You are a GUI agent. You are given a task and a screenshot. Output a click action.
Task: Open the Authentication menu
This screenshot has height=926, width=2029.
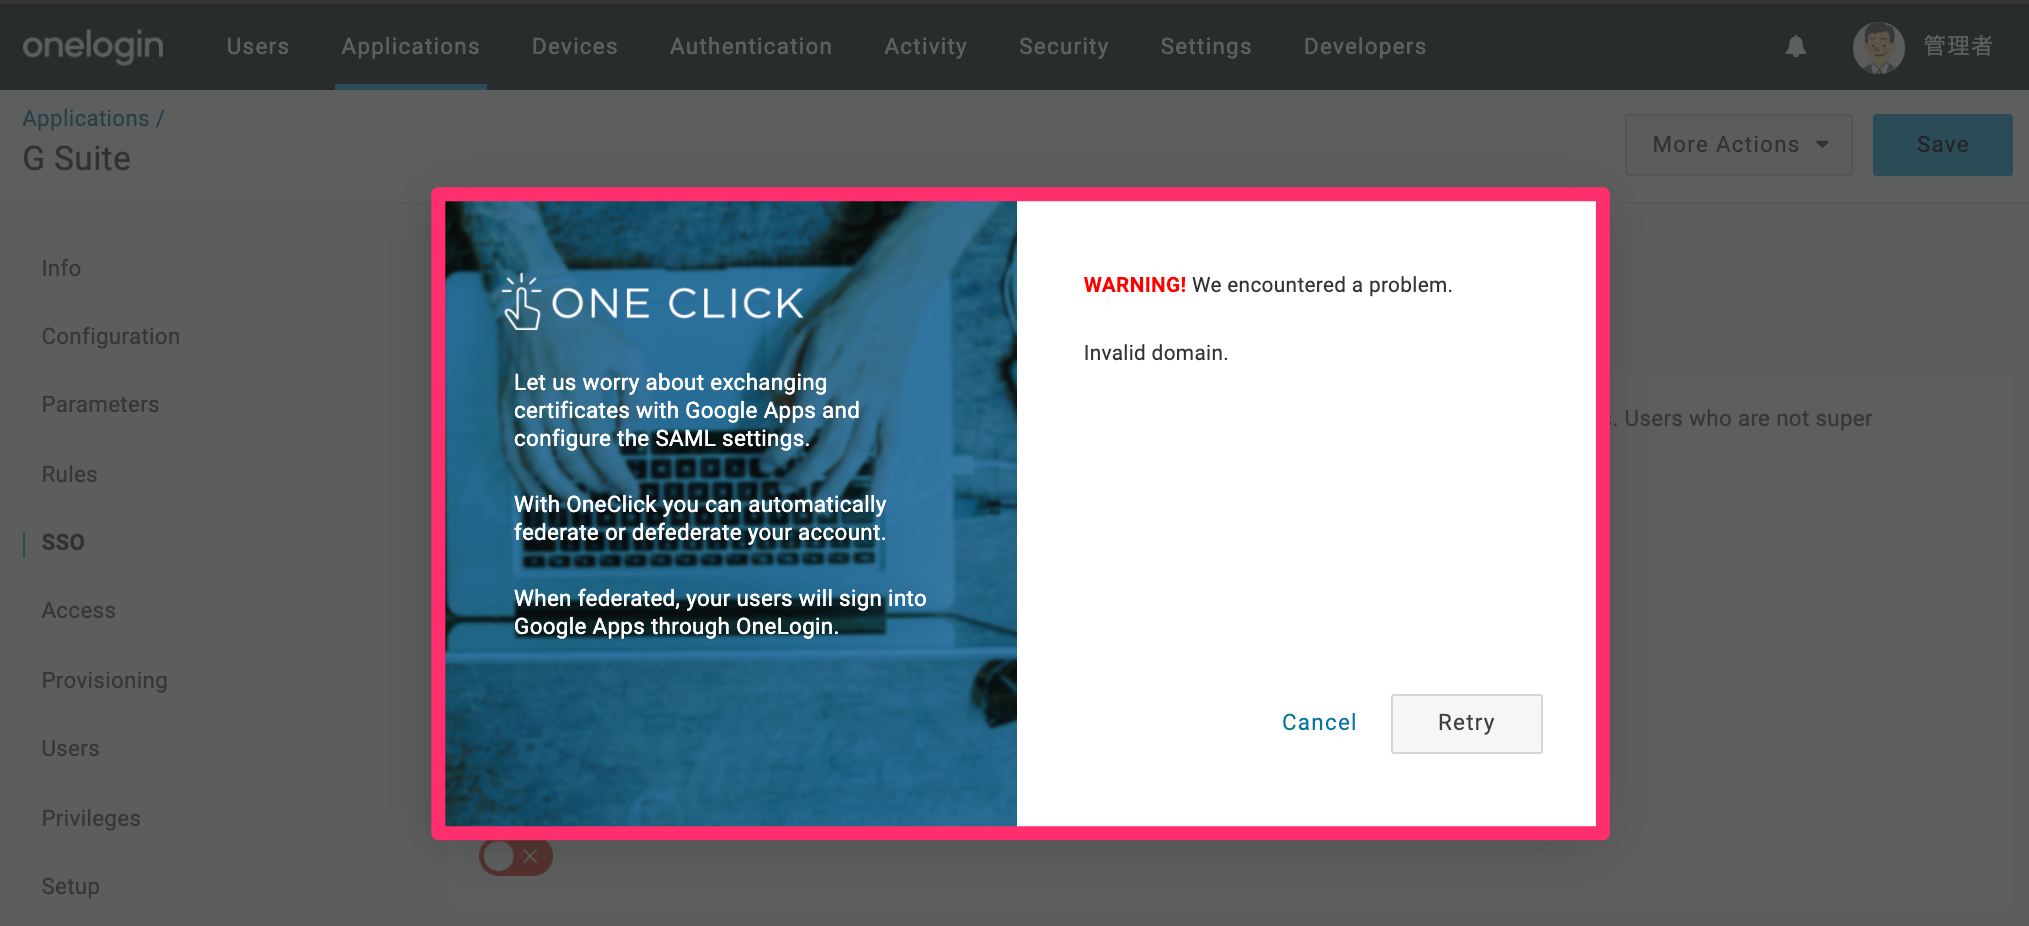coord(751,46)
